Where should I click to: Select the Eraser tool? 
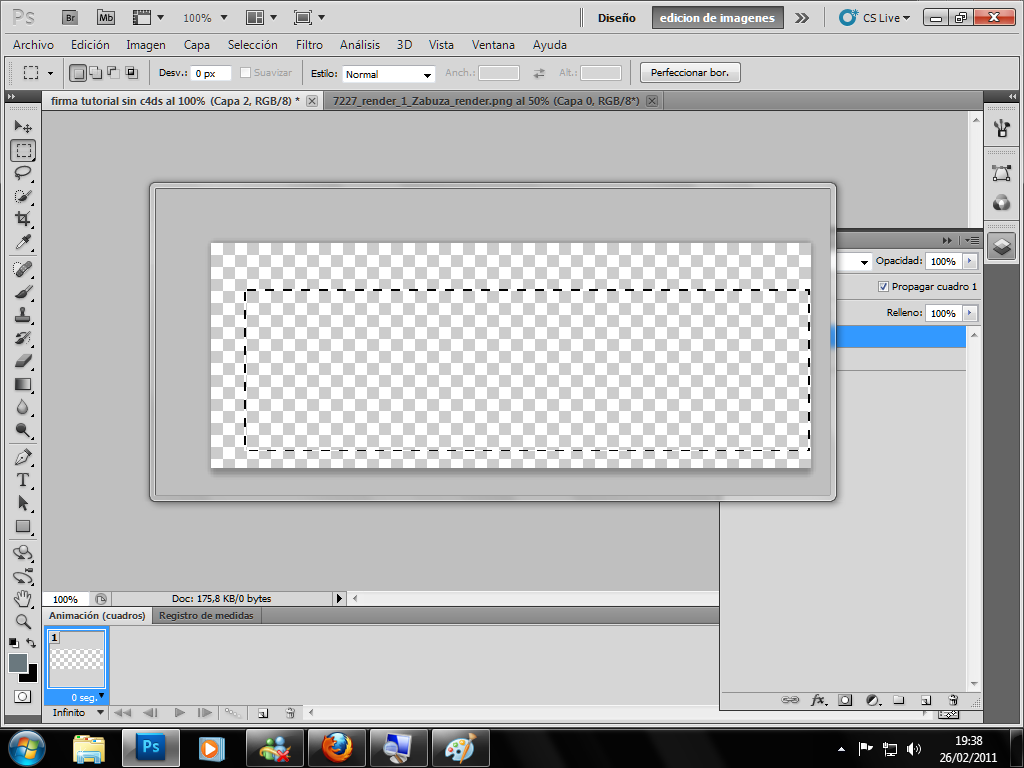pyautogui.click(x=23, y=361)
